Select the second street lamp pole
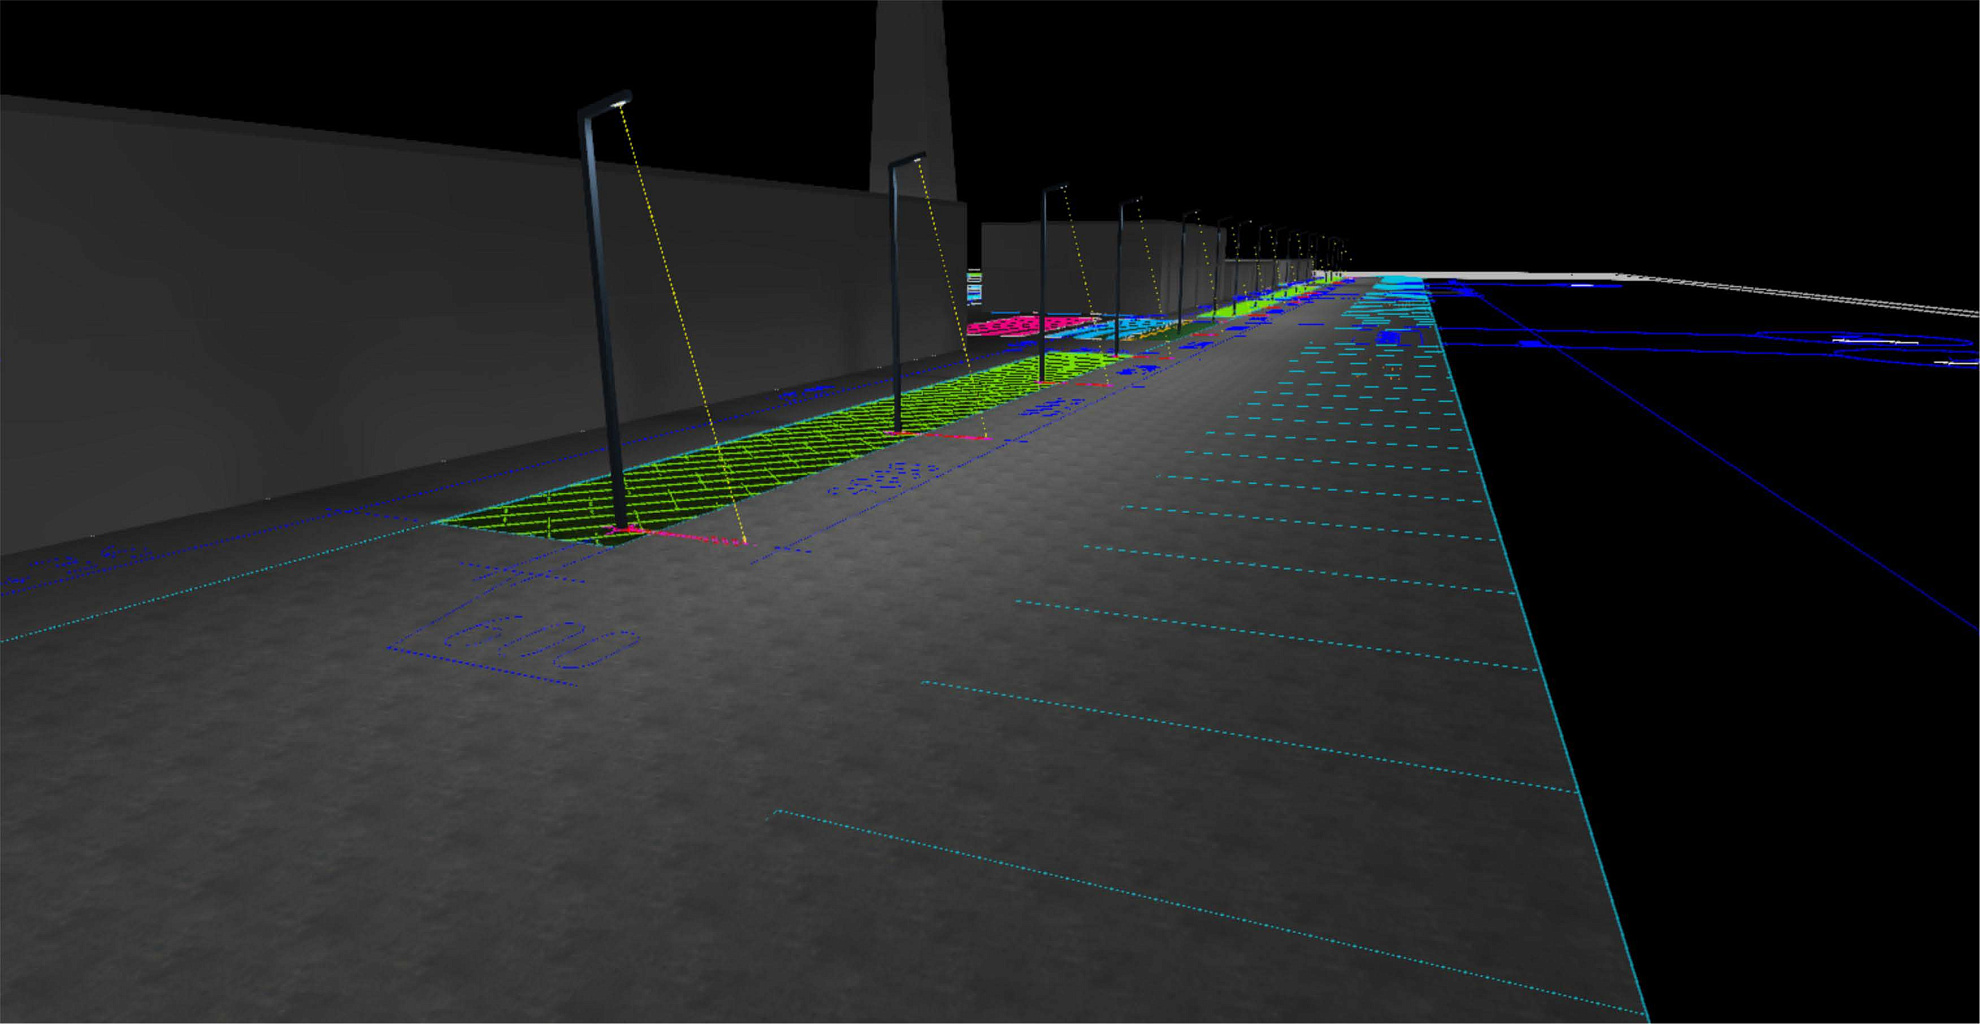Viewport: 1980px width, 1024px height. coord(895,300)
